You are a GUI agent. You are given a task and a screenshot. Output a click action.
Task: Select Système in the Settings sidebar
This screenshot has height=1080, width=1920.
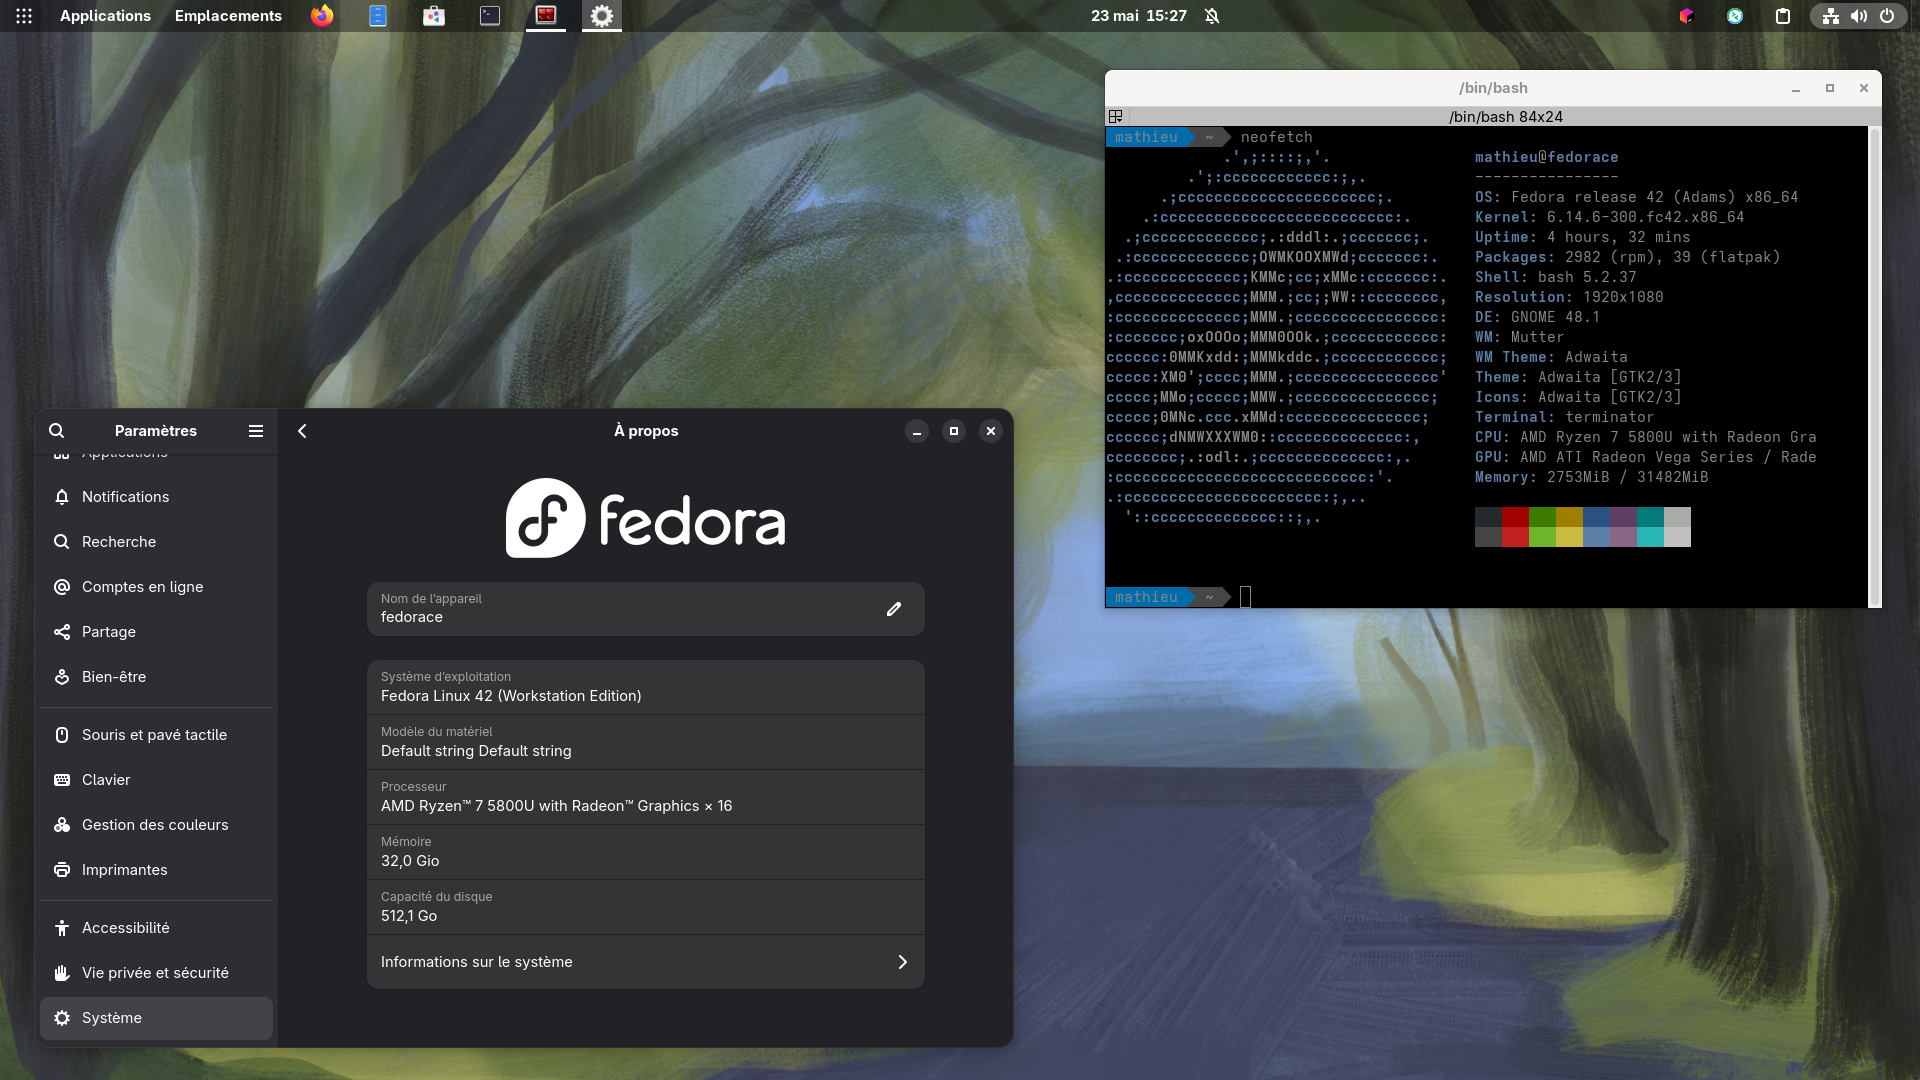click(156, 1018)
